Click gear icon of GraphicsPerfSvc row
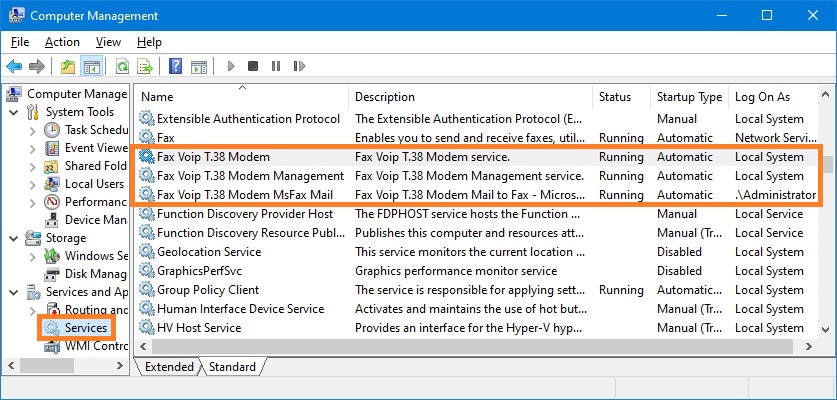This screenshot has height=400, width=837. [146, 271]
